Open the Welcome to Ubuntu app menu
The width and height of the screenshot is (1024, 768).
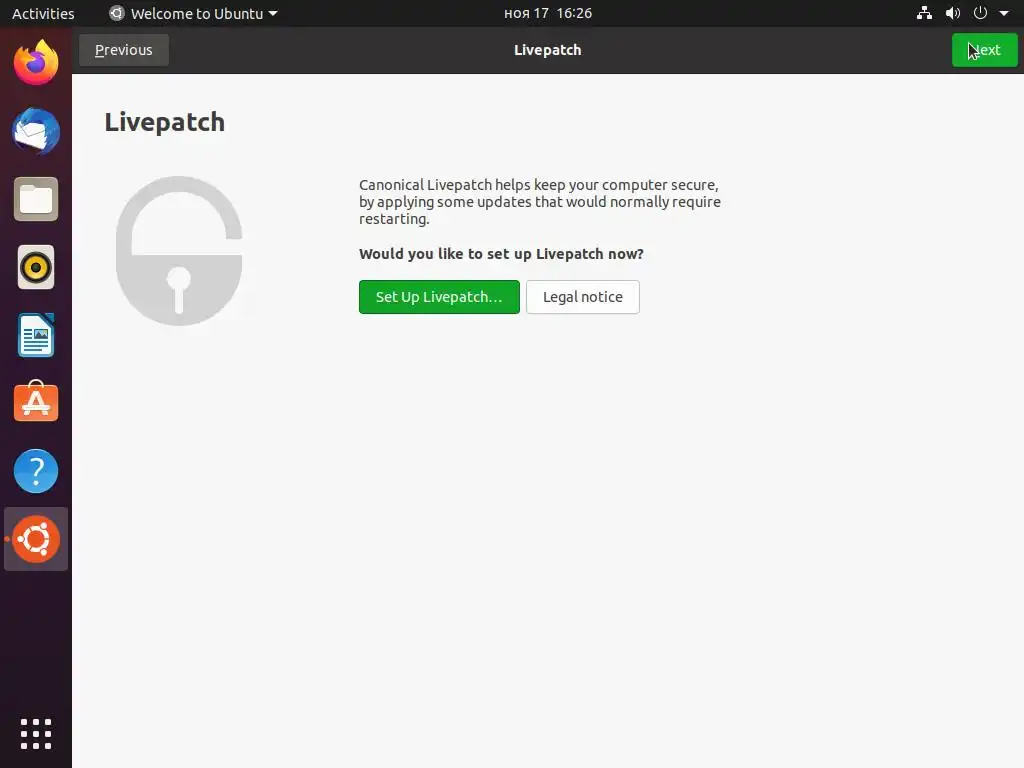click(x=193, y=14)
